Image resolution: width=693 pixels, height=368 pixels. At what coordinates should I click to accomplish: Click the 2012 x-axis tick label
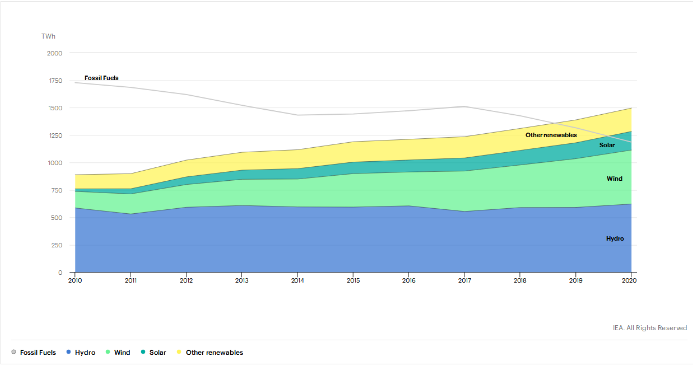(x=186, y=280)
